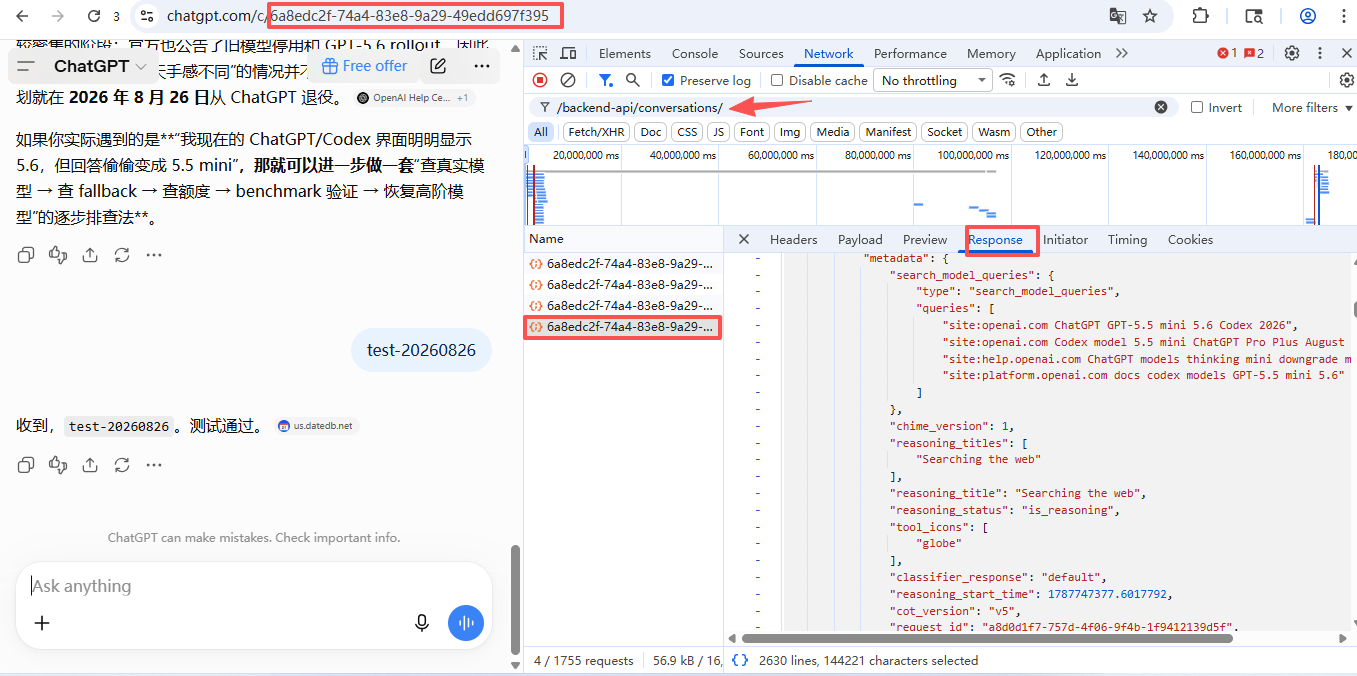1357x676 pixels.
Task: Clear the filter text with the X icon
Action: [x=1161, y=107]
